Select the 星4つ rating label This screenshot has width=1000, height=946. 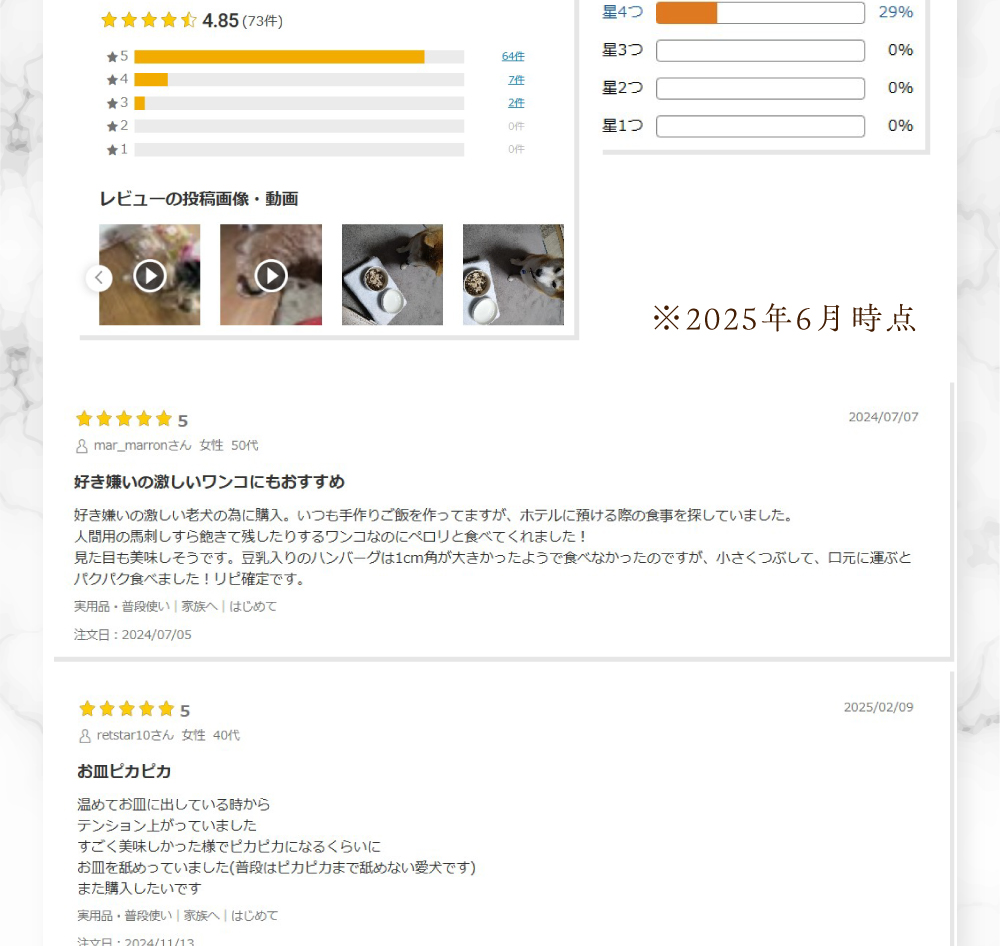(622, 12)
